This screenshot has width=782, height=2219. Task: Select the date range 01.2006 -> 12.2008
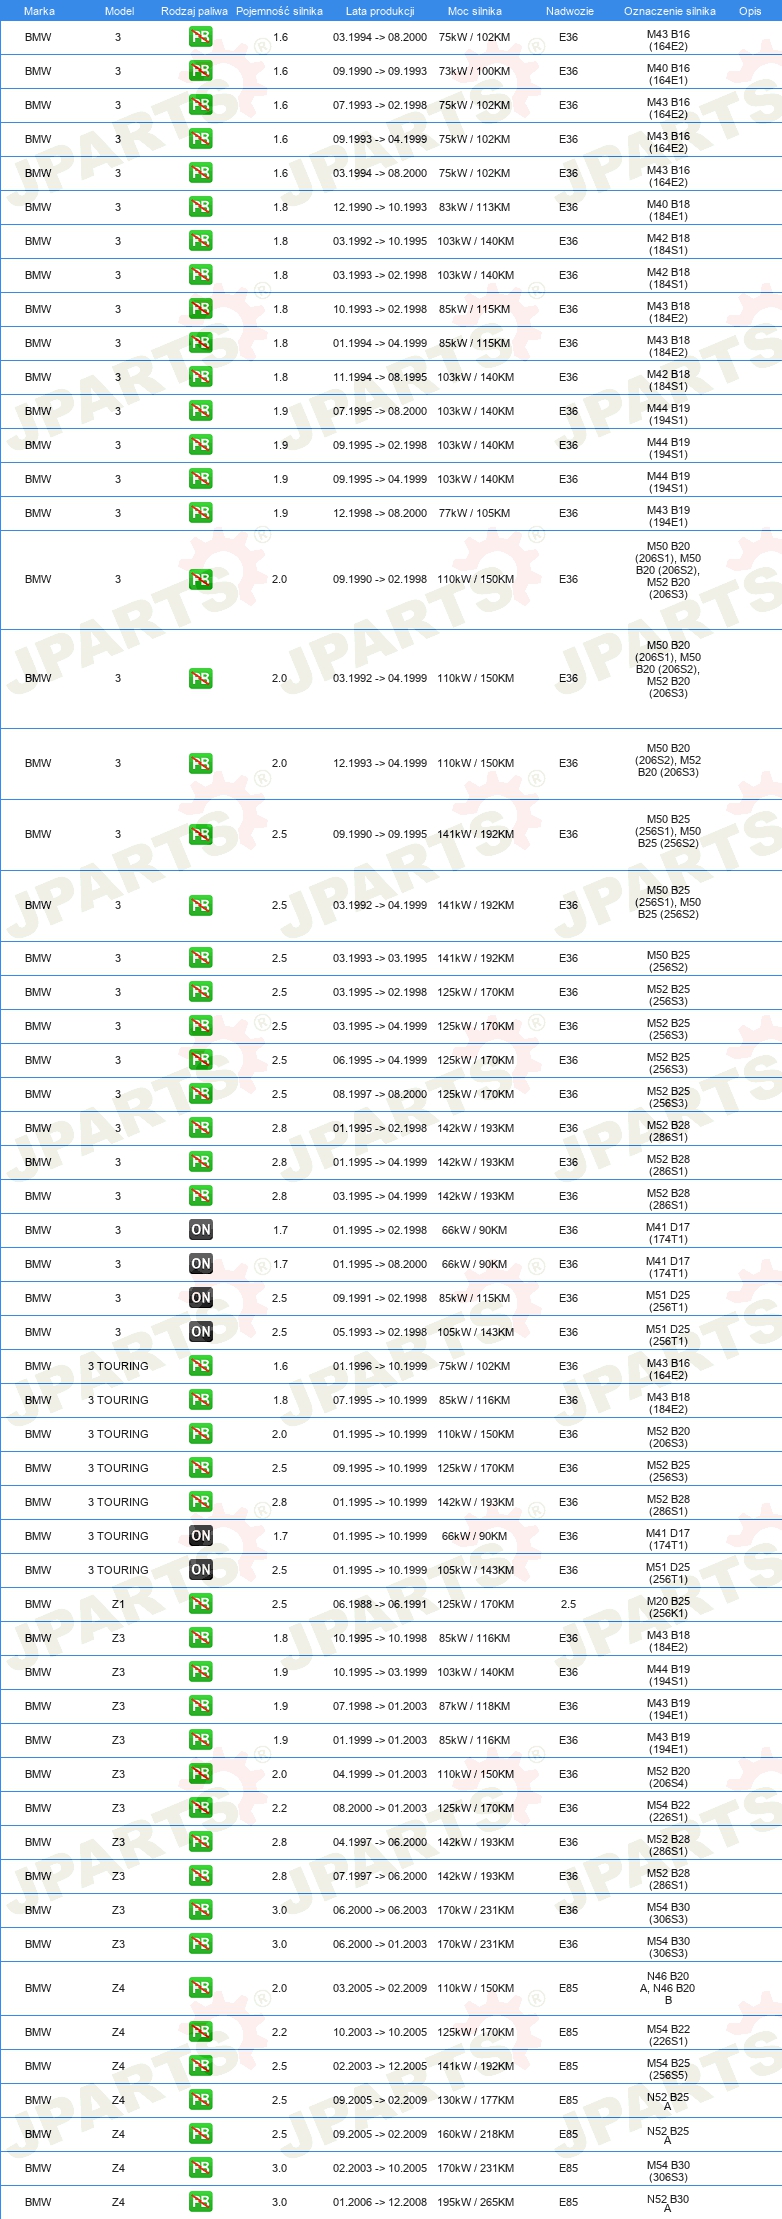tap(380, 2202)
